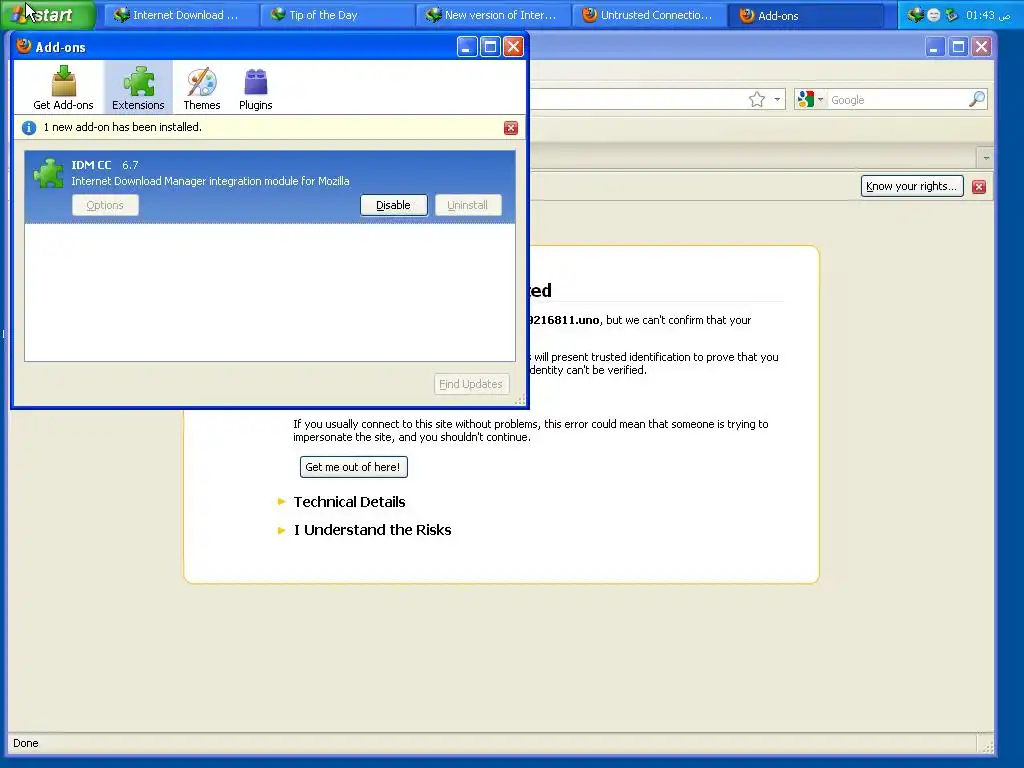Bookmark page with the star icon
The width and height of the screenshot is (1024, 768).
click(757, 100)
